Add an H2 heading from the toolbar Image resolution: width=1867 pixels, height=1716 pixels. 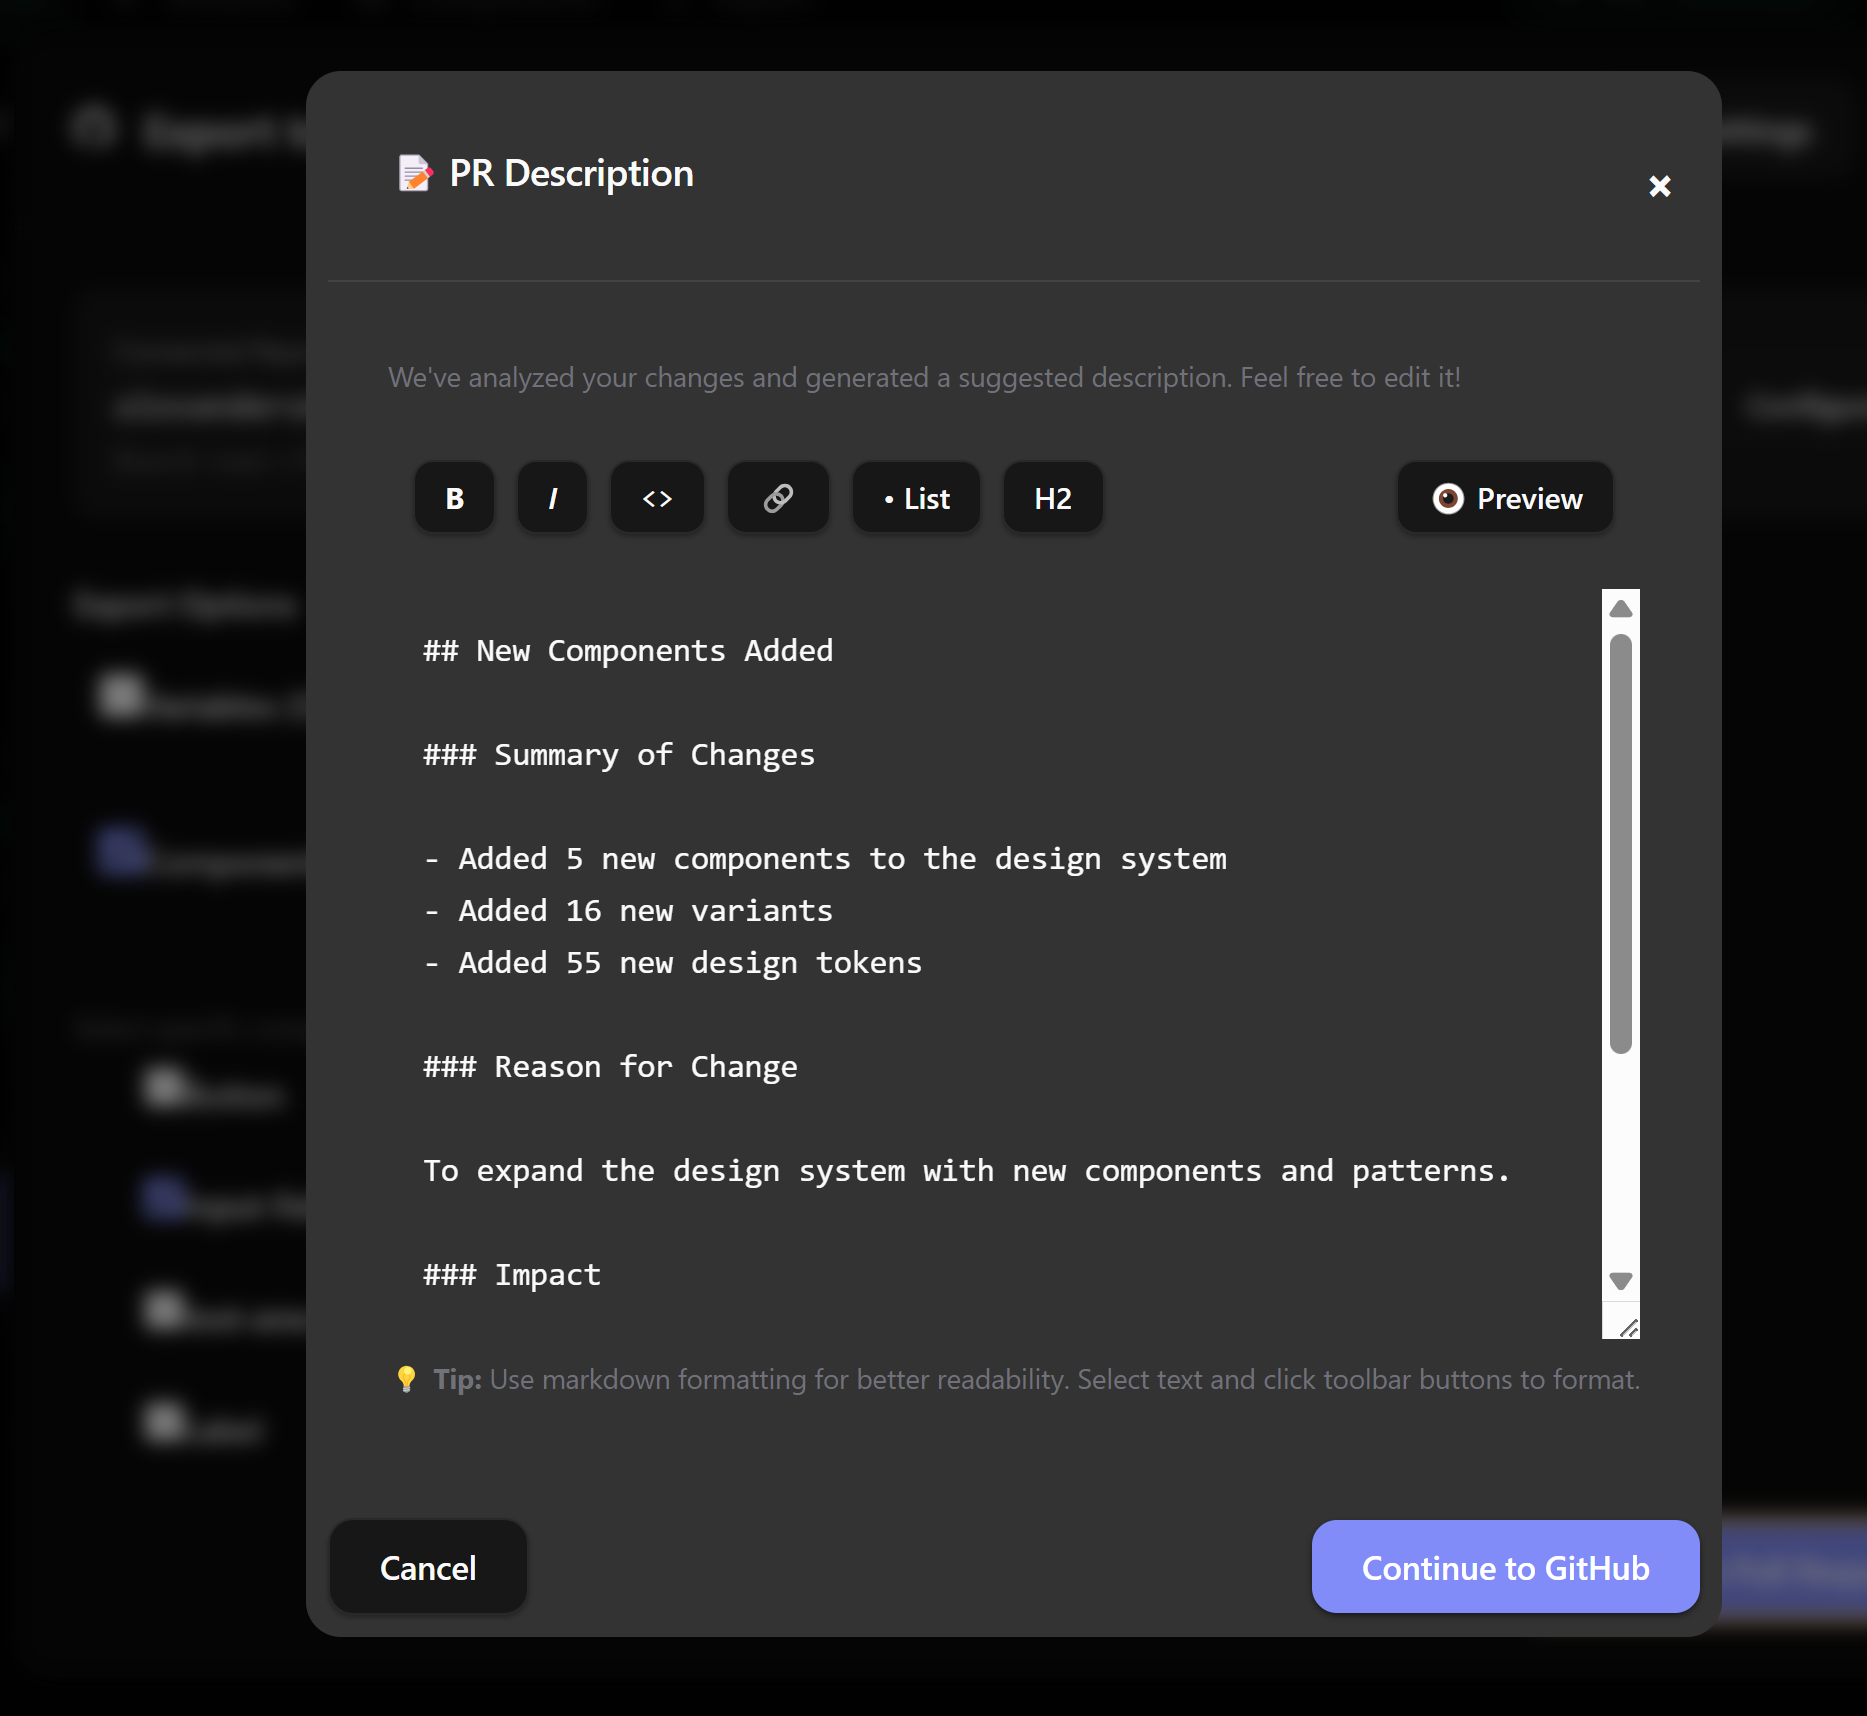coord(1053,498)
